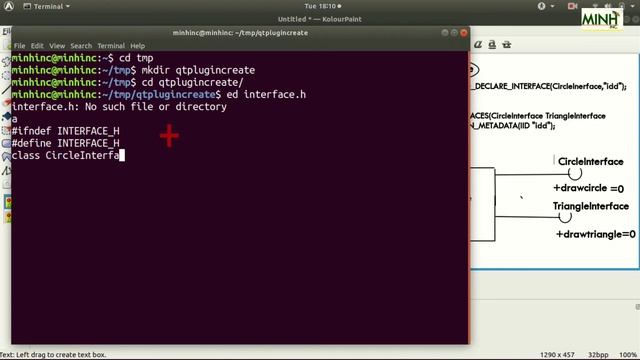Open the File menu in the terminal
This screenshot has height=360, width=640.
pyautogui.click(x=19, y=46)
